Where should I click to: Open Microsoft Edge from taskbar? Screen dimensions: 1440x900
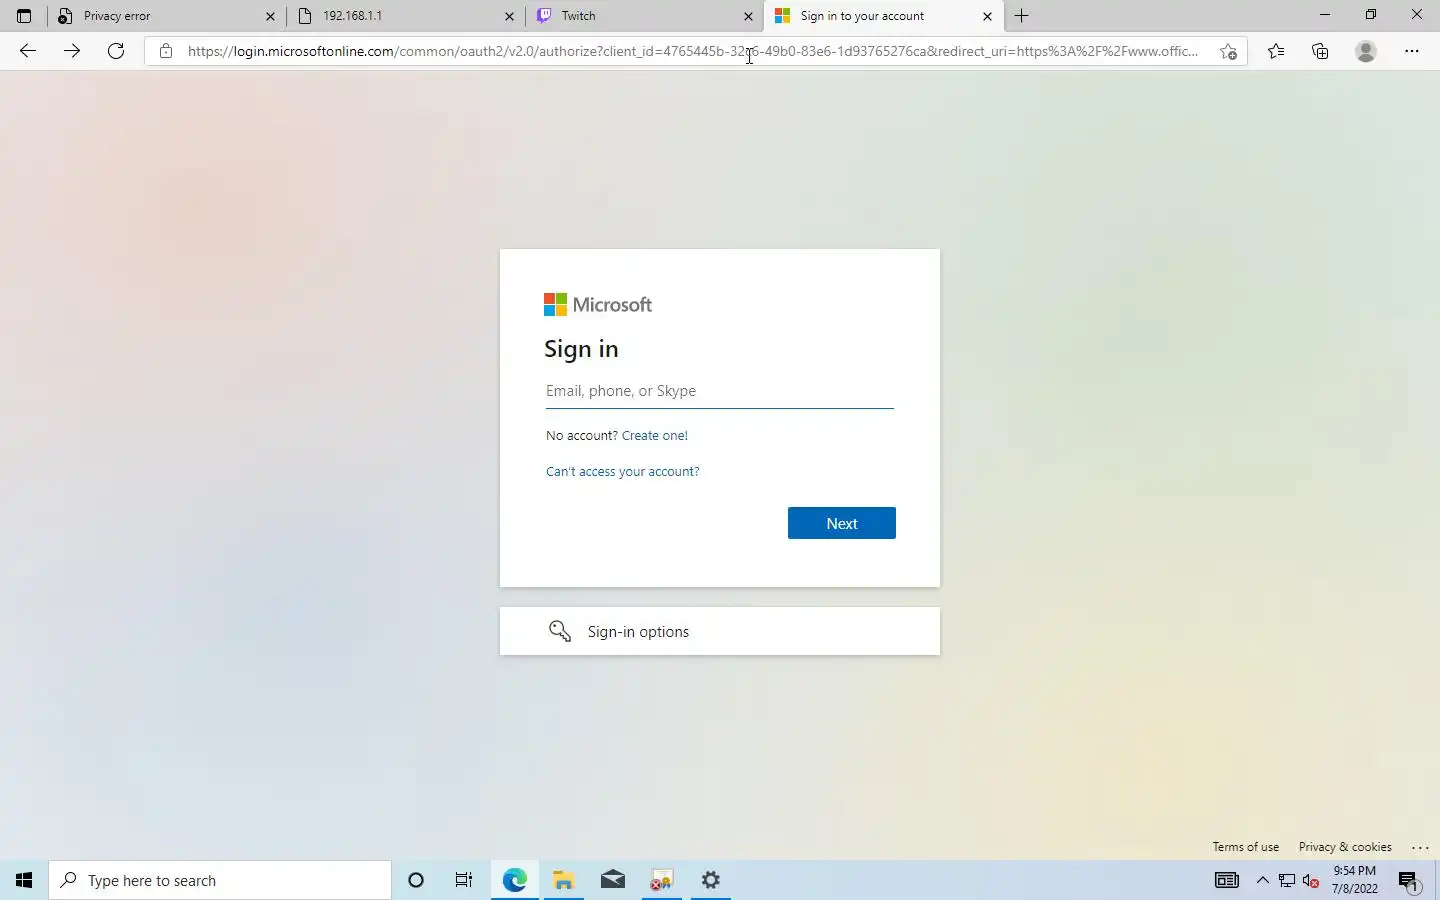514,880
